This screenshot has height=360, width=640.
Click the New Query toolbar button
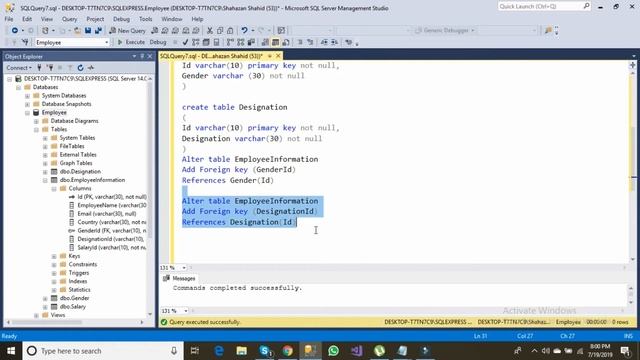[127, 31]
